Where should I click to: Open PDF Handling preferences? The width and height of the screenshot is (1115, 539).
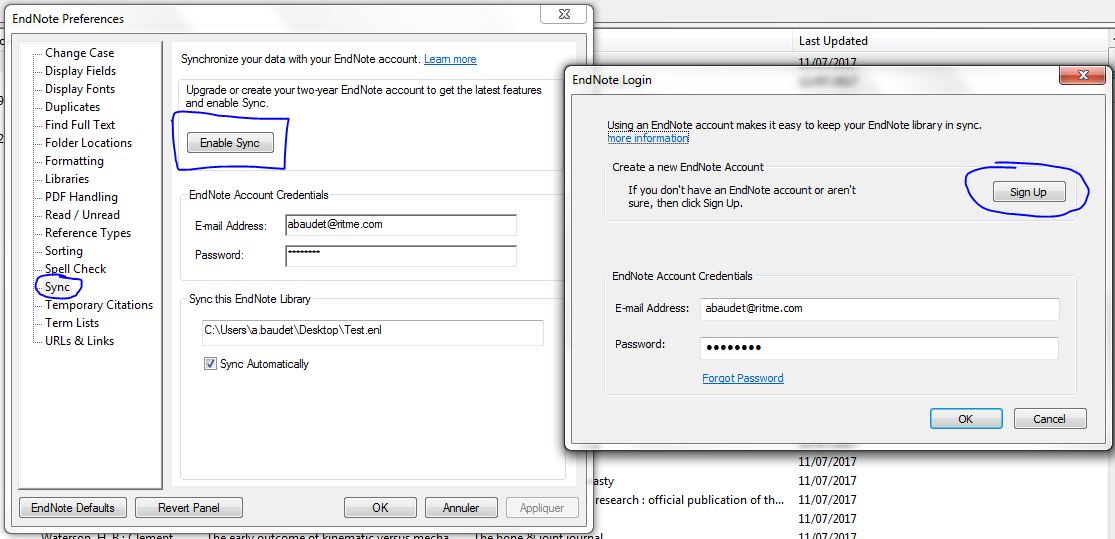81,197
